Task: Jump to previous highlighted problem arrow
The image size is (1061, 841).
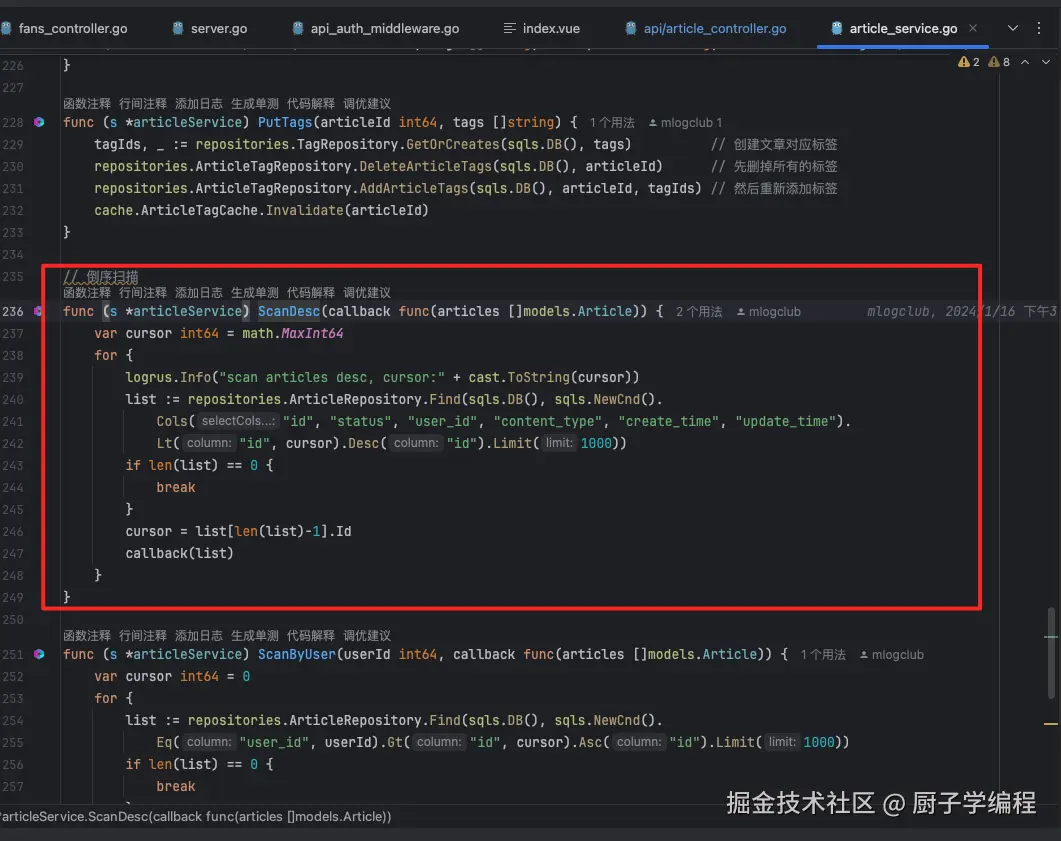Action: 1025,62
